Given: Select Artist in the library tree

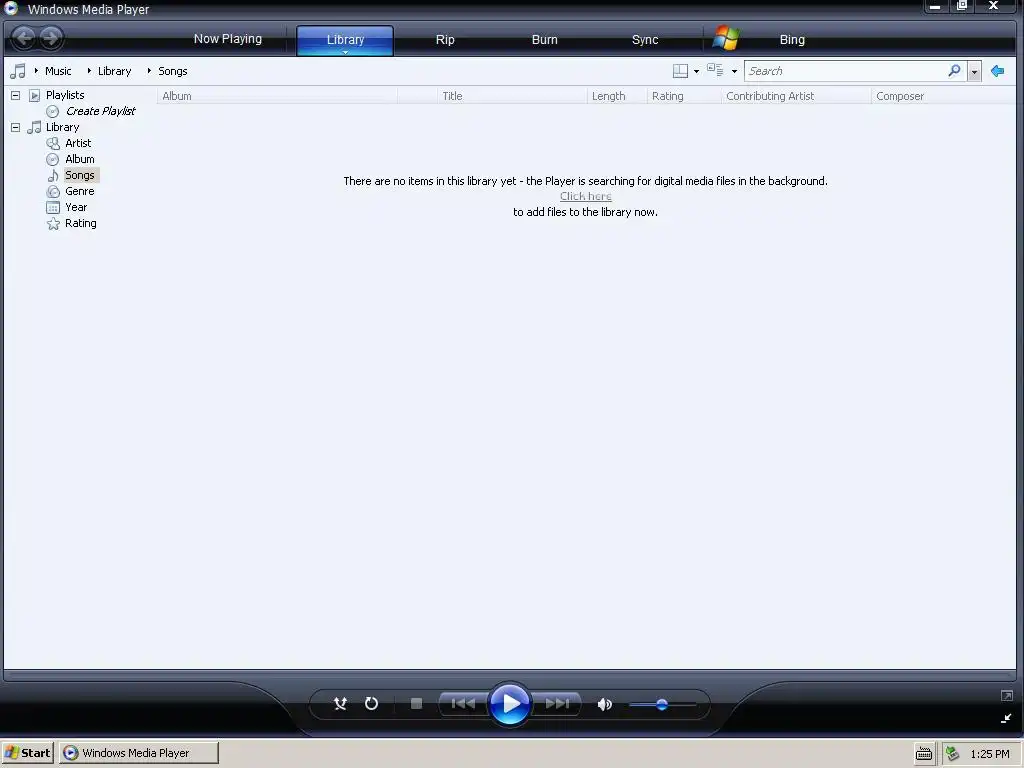Looking at the screenshot, I should [78, 143].
